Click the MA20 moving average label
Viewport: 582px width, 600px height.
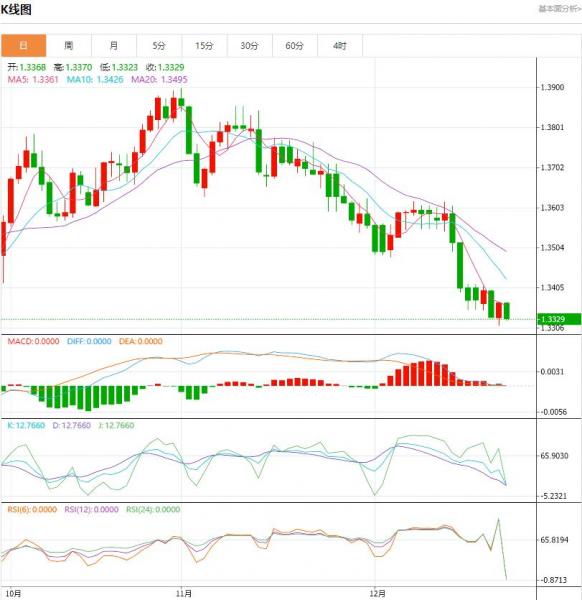pos(159,80)
